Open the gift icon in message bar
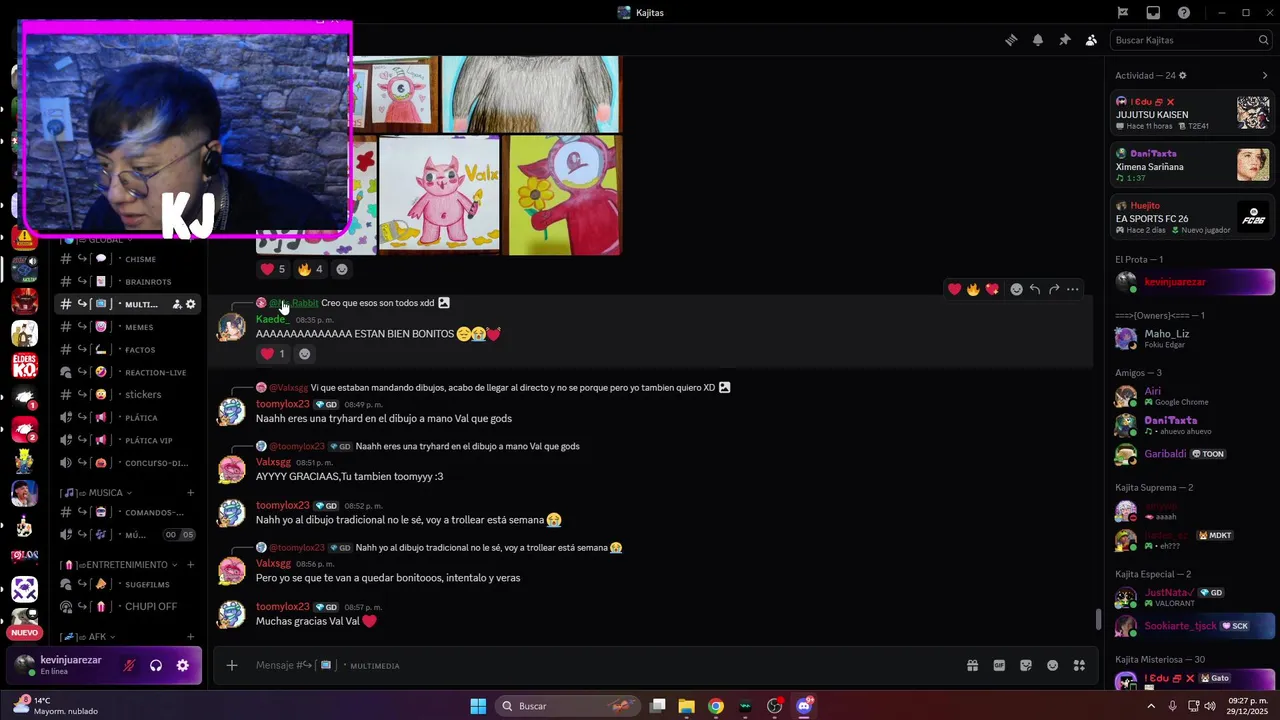 pos(972,665)
